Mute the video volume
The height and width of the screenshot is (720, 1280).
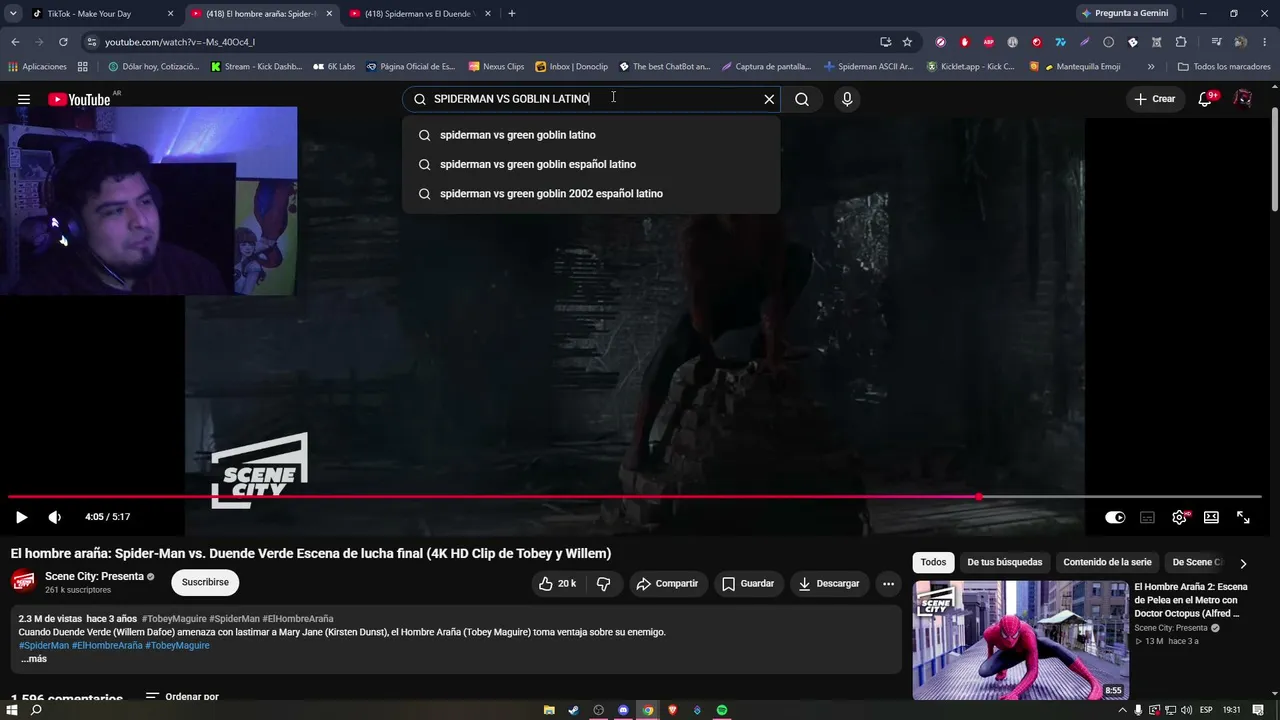click(55, 517)
